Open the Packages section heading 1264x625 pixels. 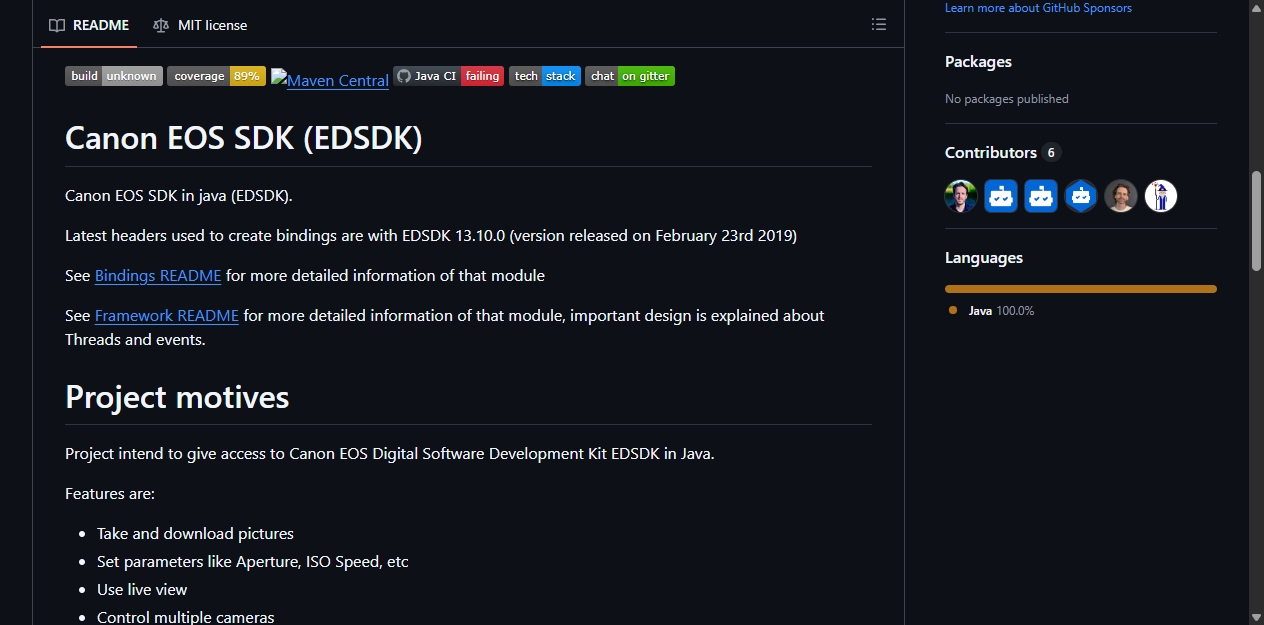[x=978, y=62]
